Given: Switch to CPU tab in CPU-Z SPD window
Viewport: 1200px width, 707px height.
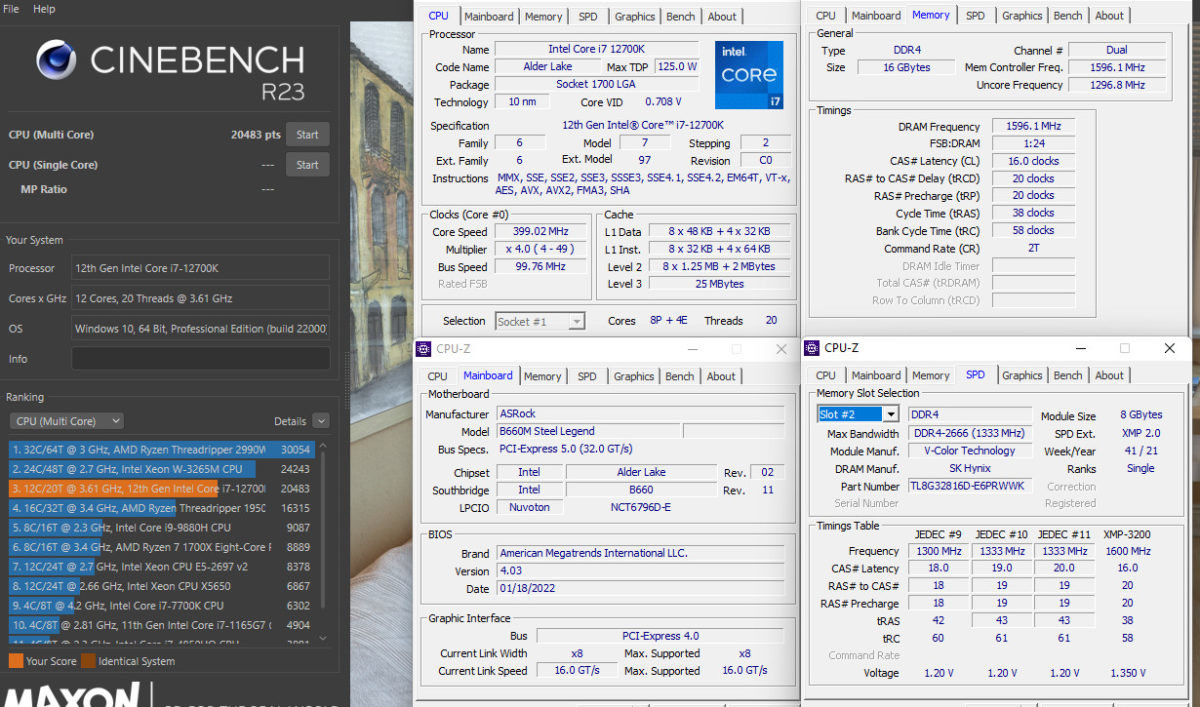Looking at the screenshot, I should (826, 375).
